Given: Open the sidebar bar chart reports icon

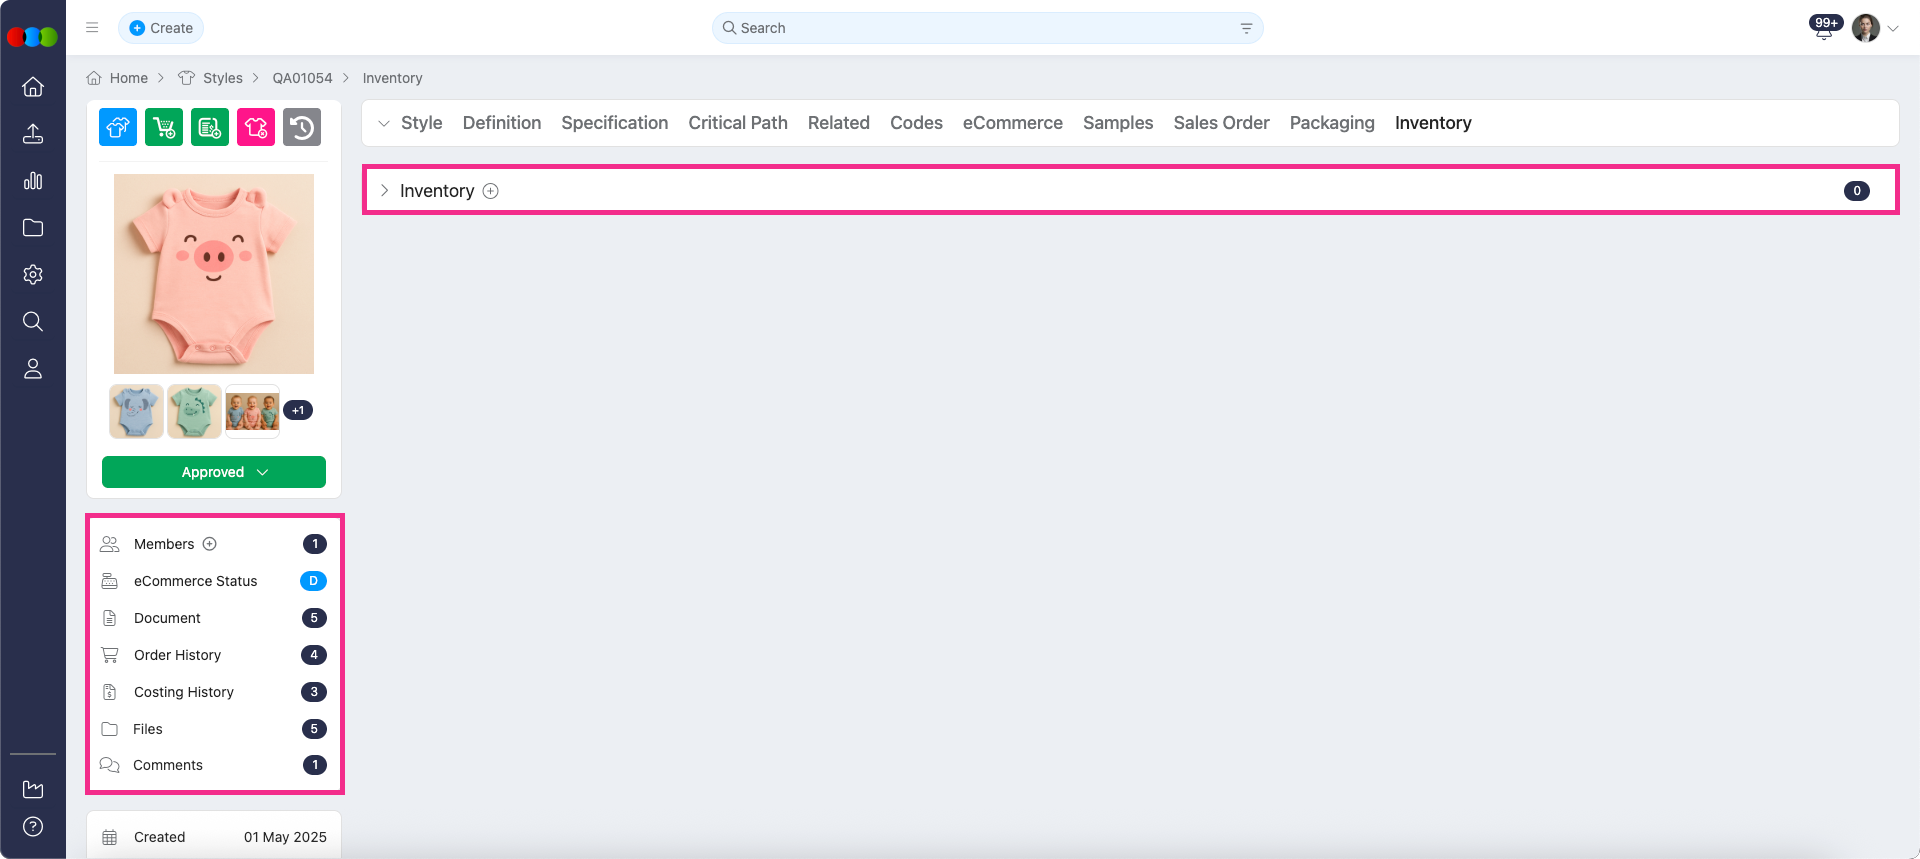Looking at the screenshot, I should 33,181.
